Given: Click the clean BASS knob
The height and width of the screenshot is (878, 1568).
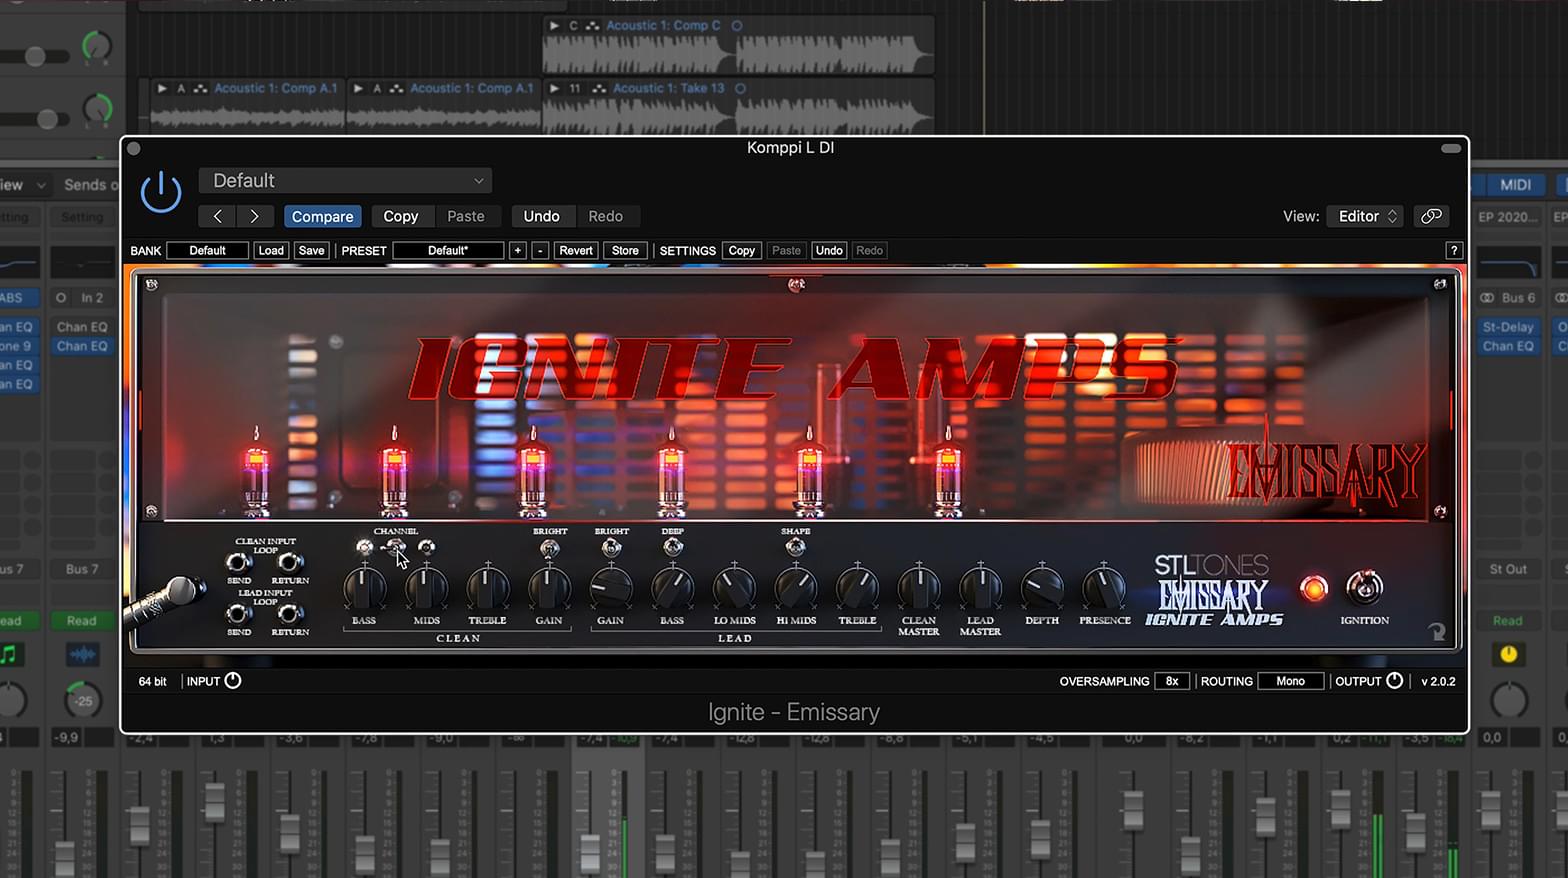Looking at the screenshot, I should pyautogui.click(x=365, y=588).
